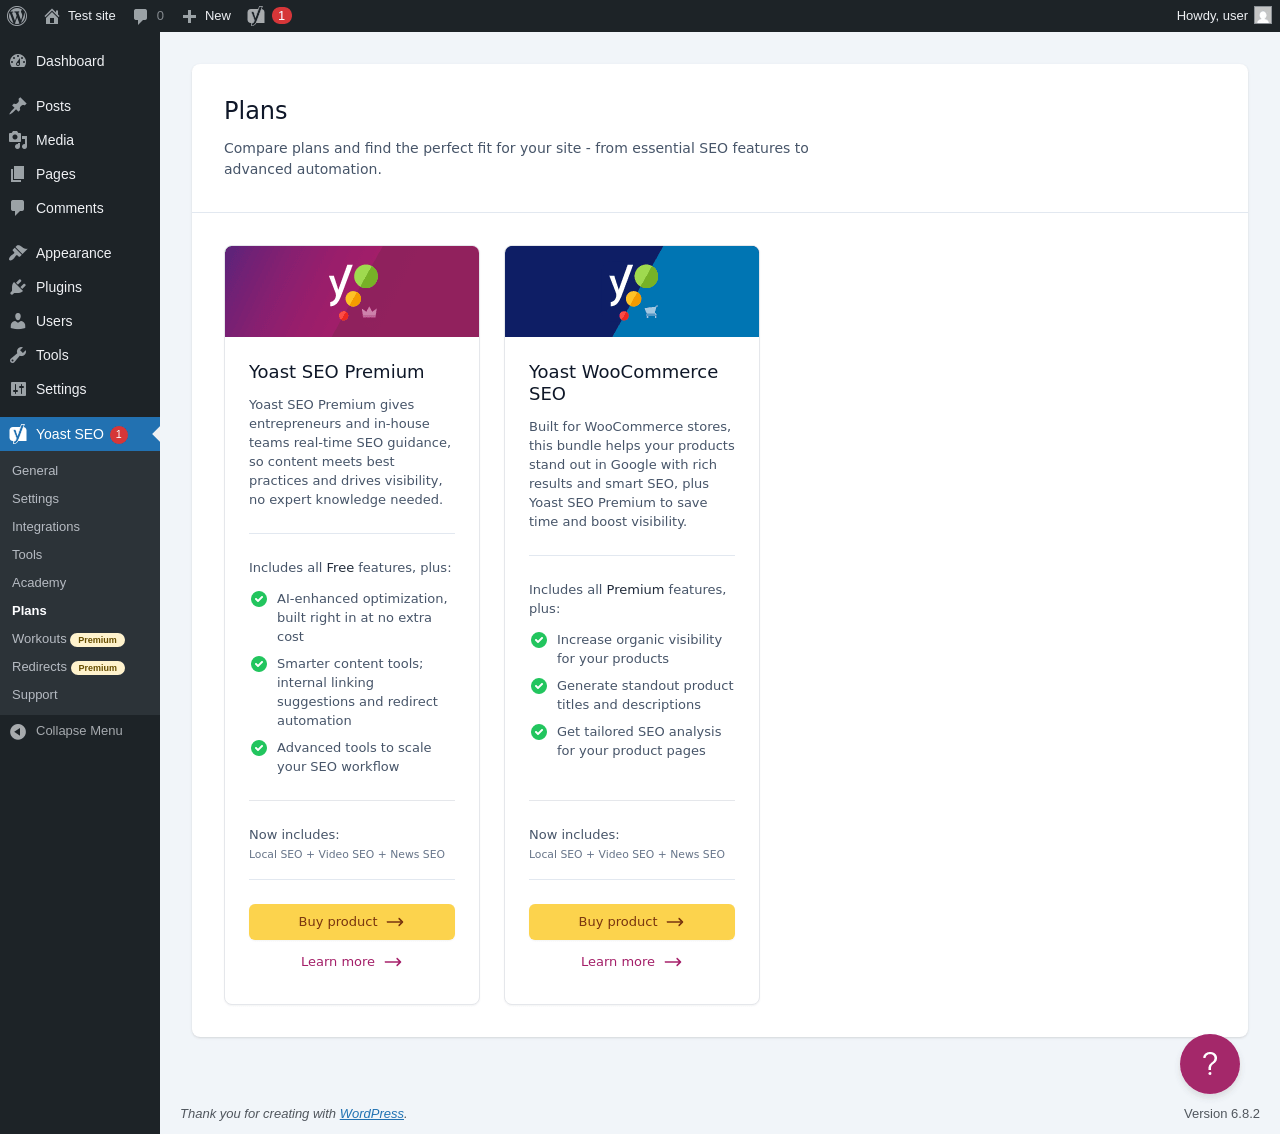The width and height of the screenshot is (1280, 1134).
Task: Open Appearance in the admin menu
Action: pyautogui.click(x=80, y=253)
